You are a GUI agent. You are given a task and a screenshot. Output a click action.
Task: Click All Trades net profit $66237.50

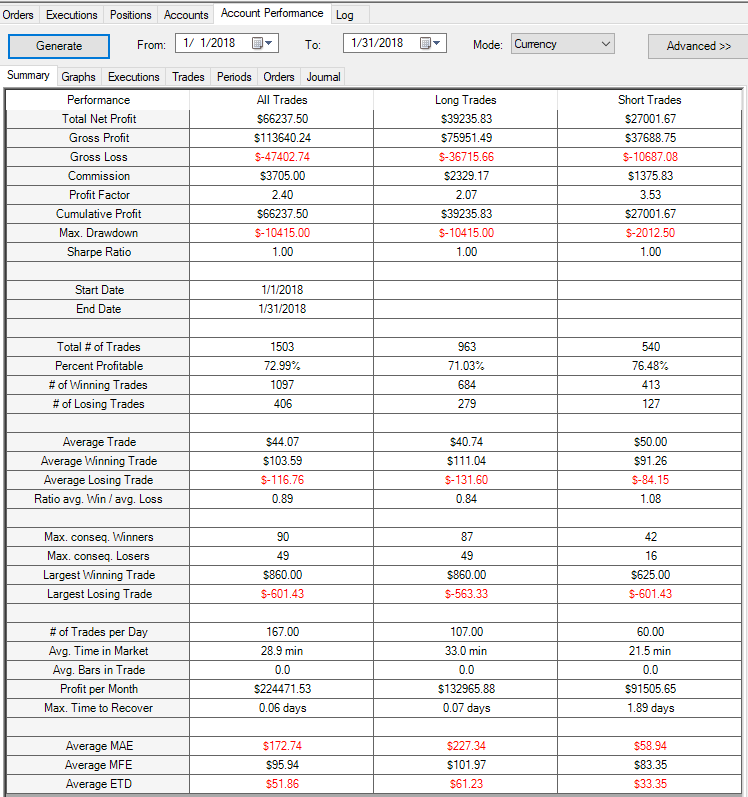coord(282,119)
